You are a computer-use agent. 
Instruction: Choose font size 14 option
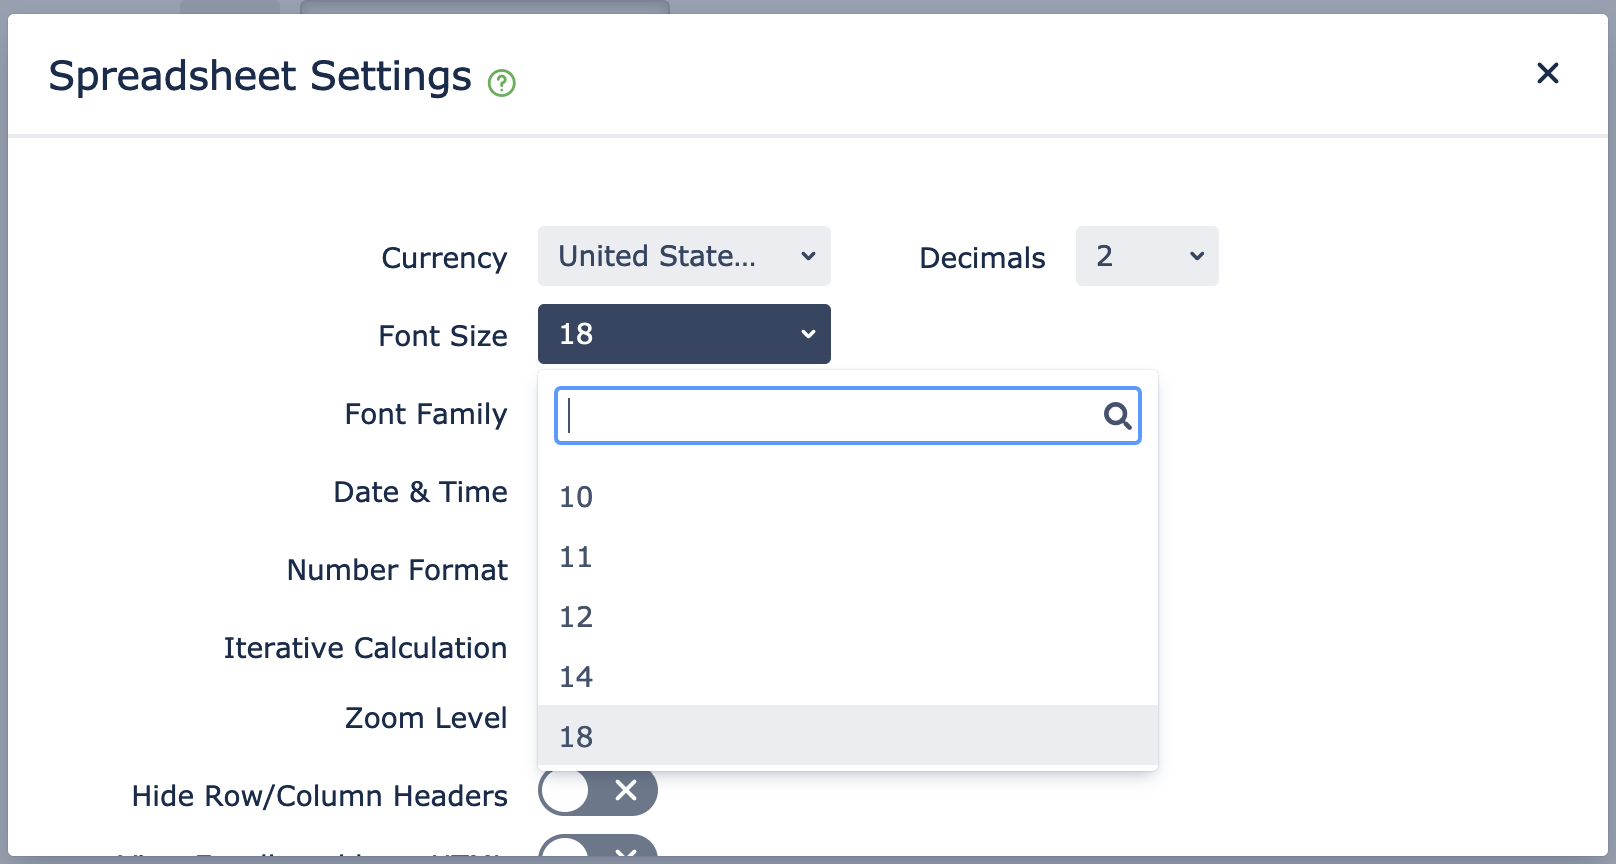(848, 676)
